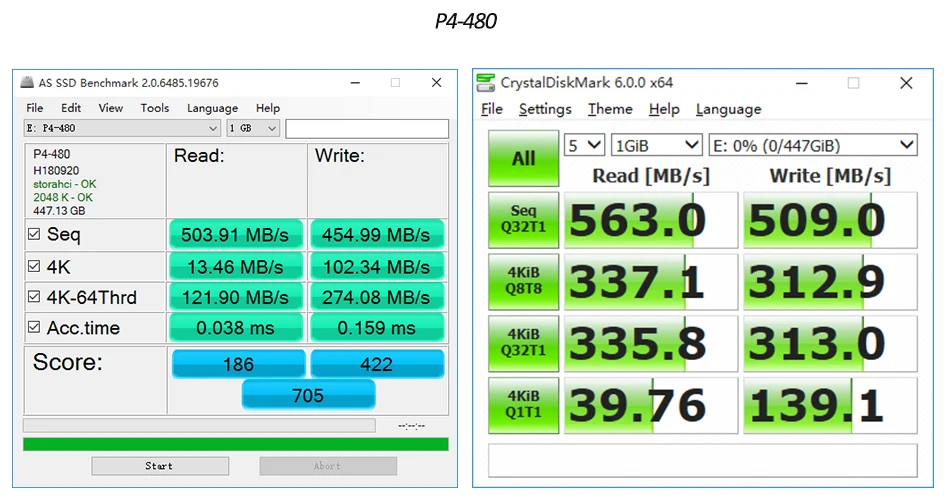Click the 4KiB Q8T8 read value 337.1

[651, 282]
